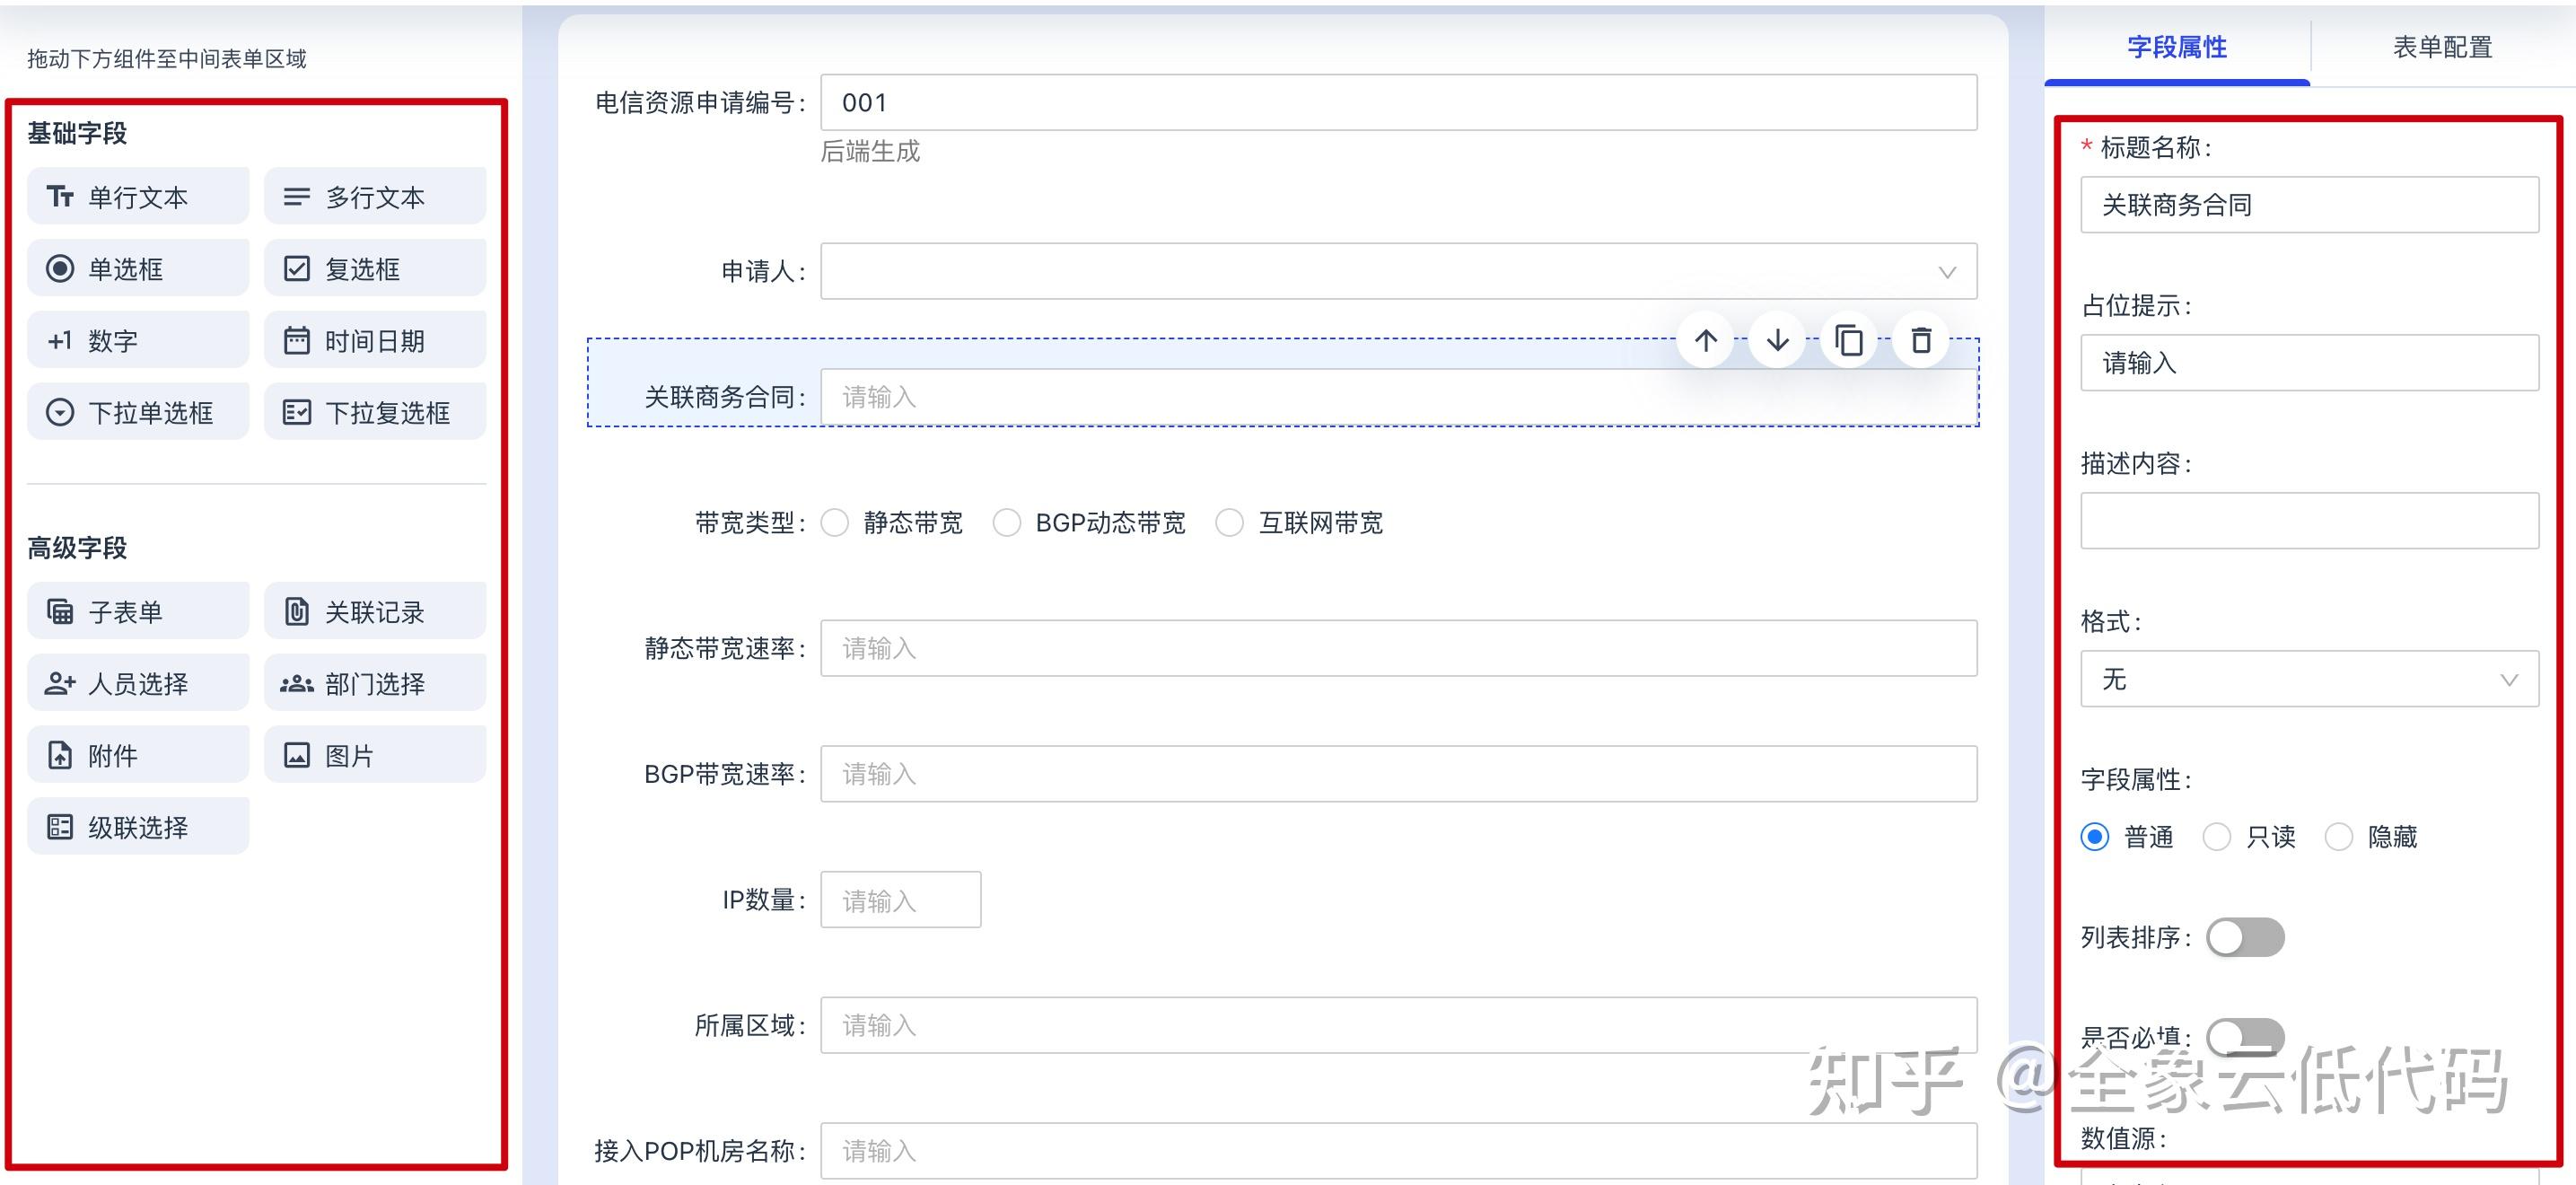Click the 关联记录 linked record component

click(x=375, y=611)
